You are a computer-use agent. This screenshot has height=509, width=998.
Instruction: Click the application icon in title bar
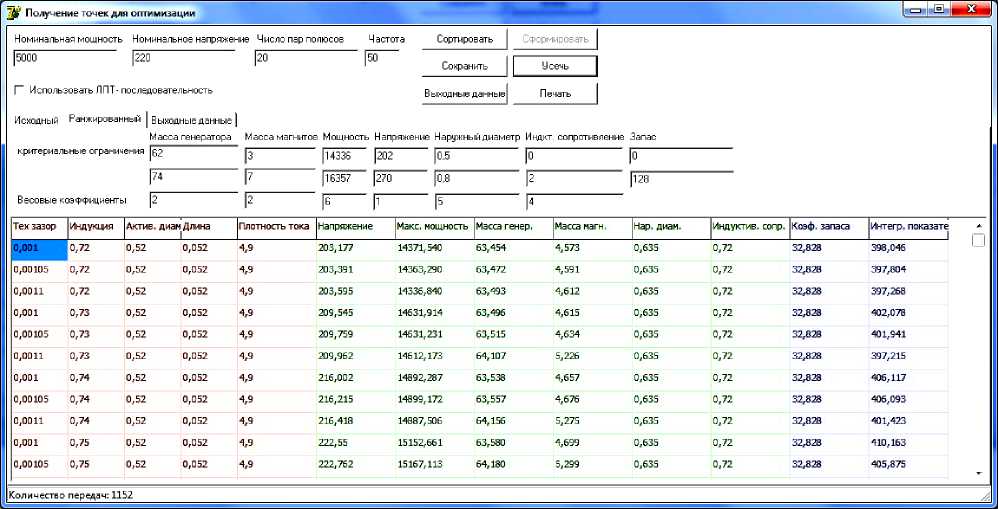(x=13, y=12)
